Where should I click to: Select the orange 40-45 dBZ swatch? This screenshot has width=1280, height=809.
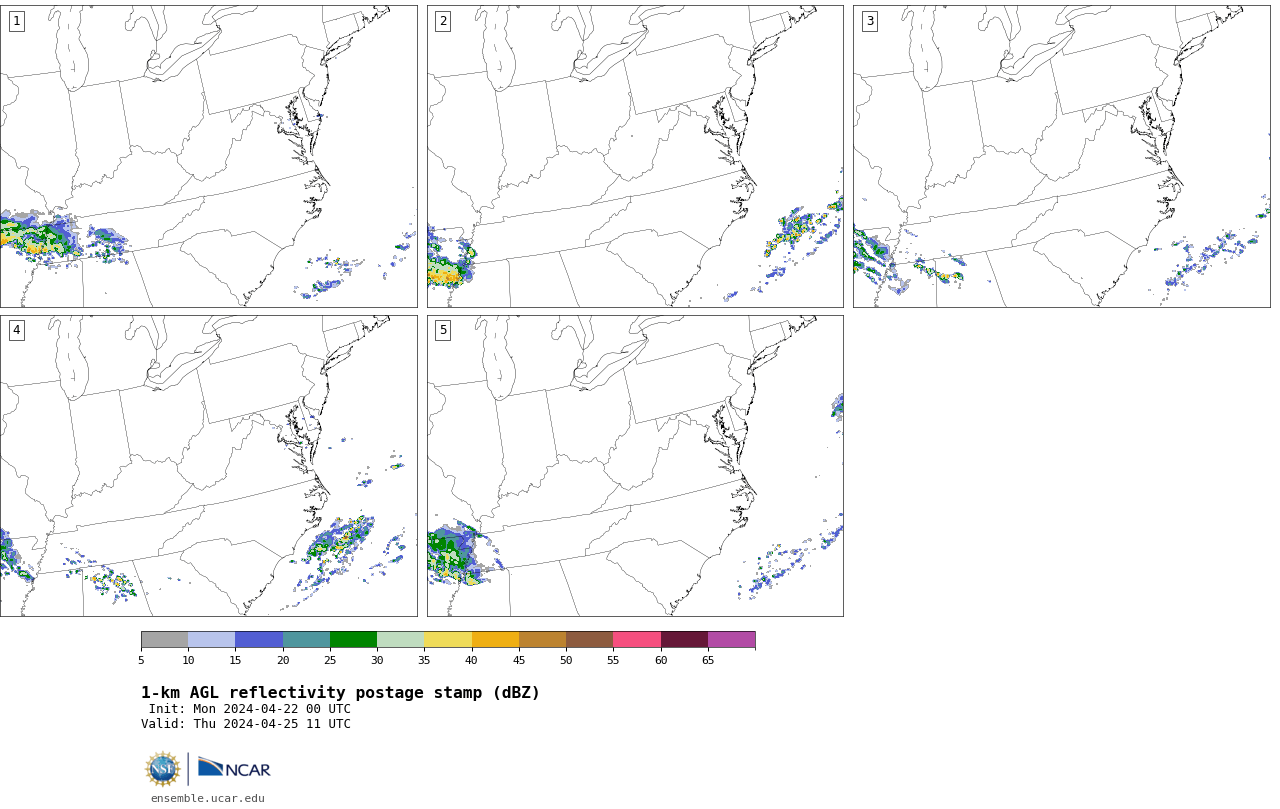pos(495,640)
